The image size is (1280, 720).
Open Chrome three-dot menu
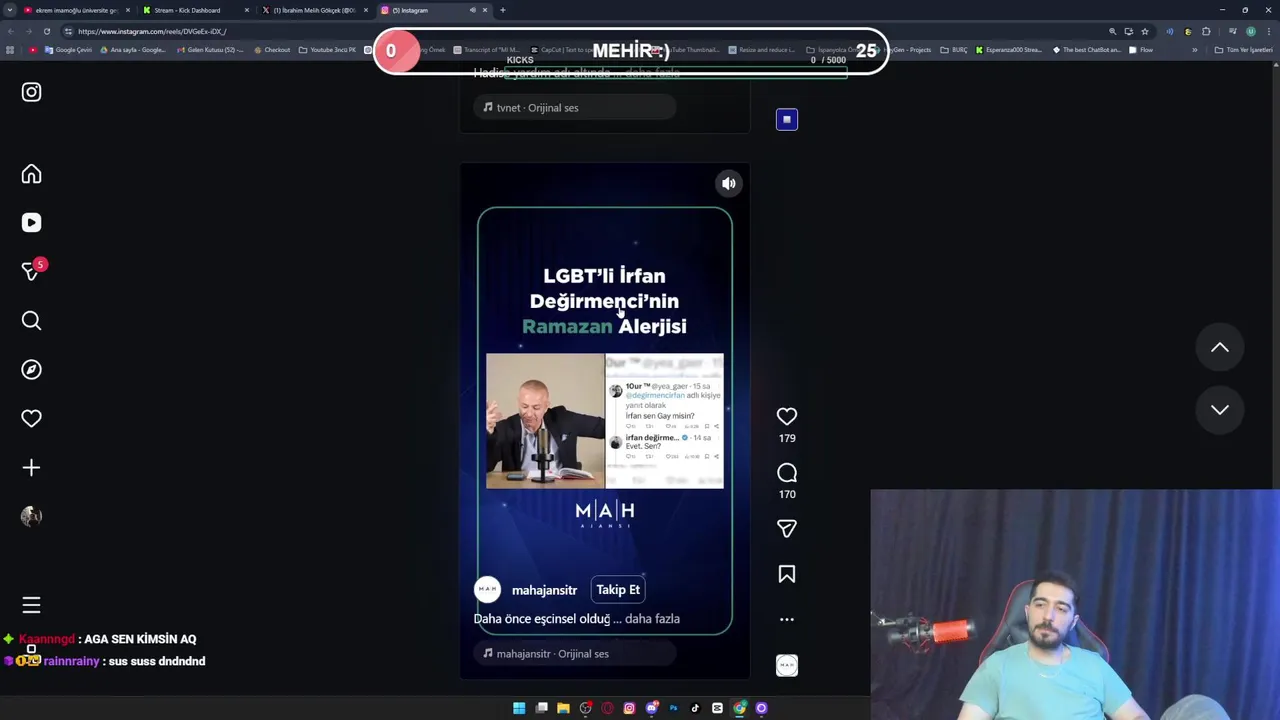coord(1267,31)
